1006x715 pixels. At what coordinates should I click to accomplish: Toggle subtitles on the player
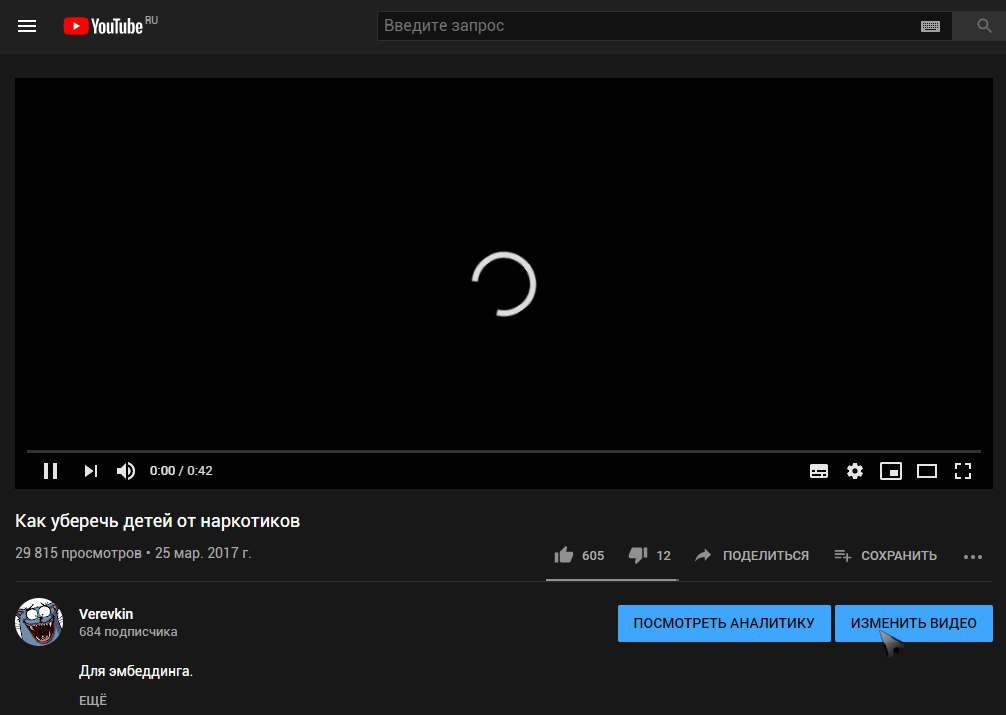tap(819, 471)
